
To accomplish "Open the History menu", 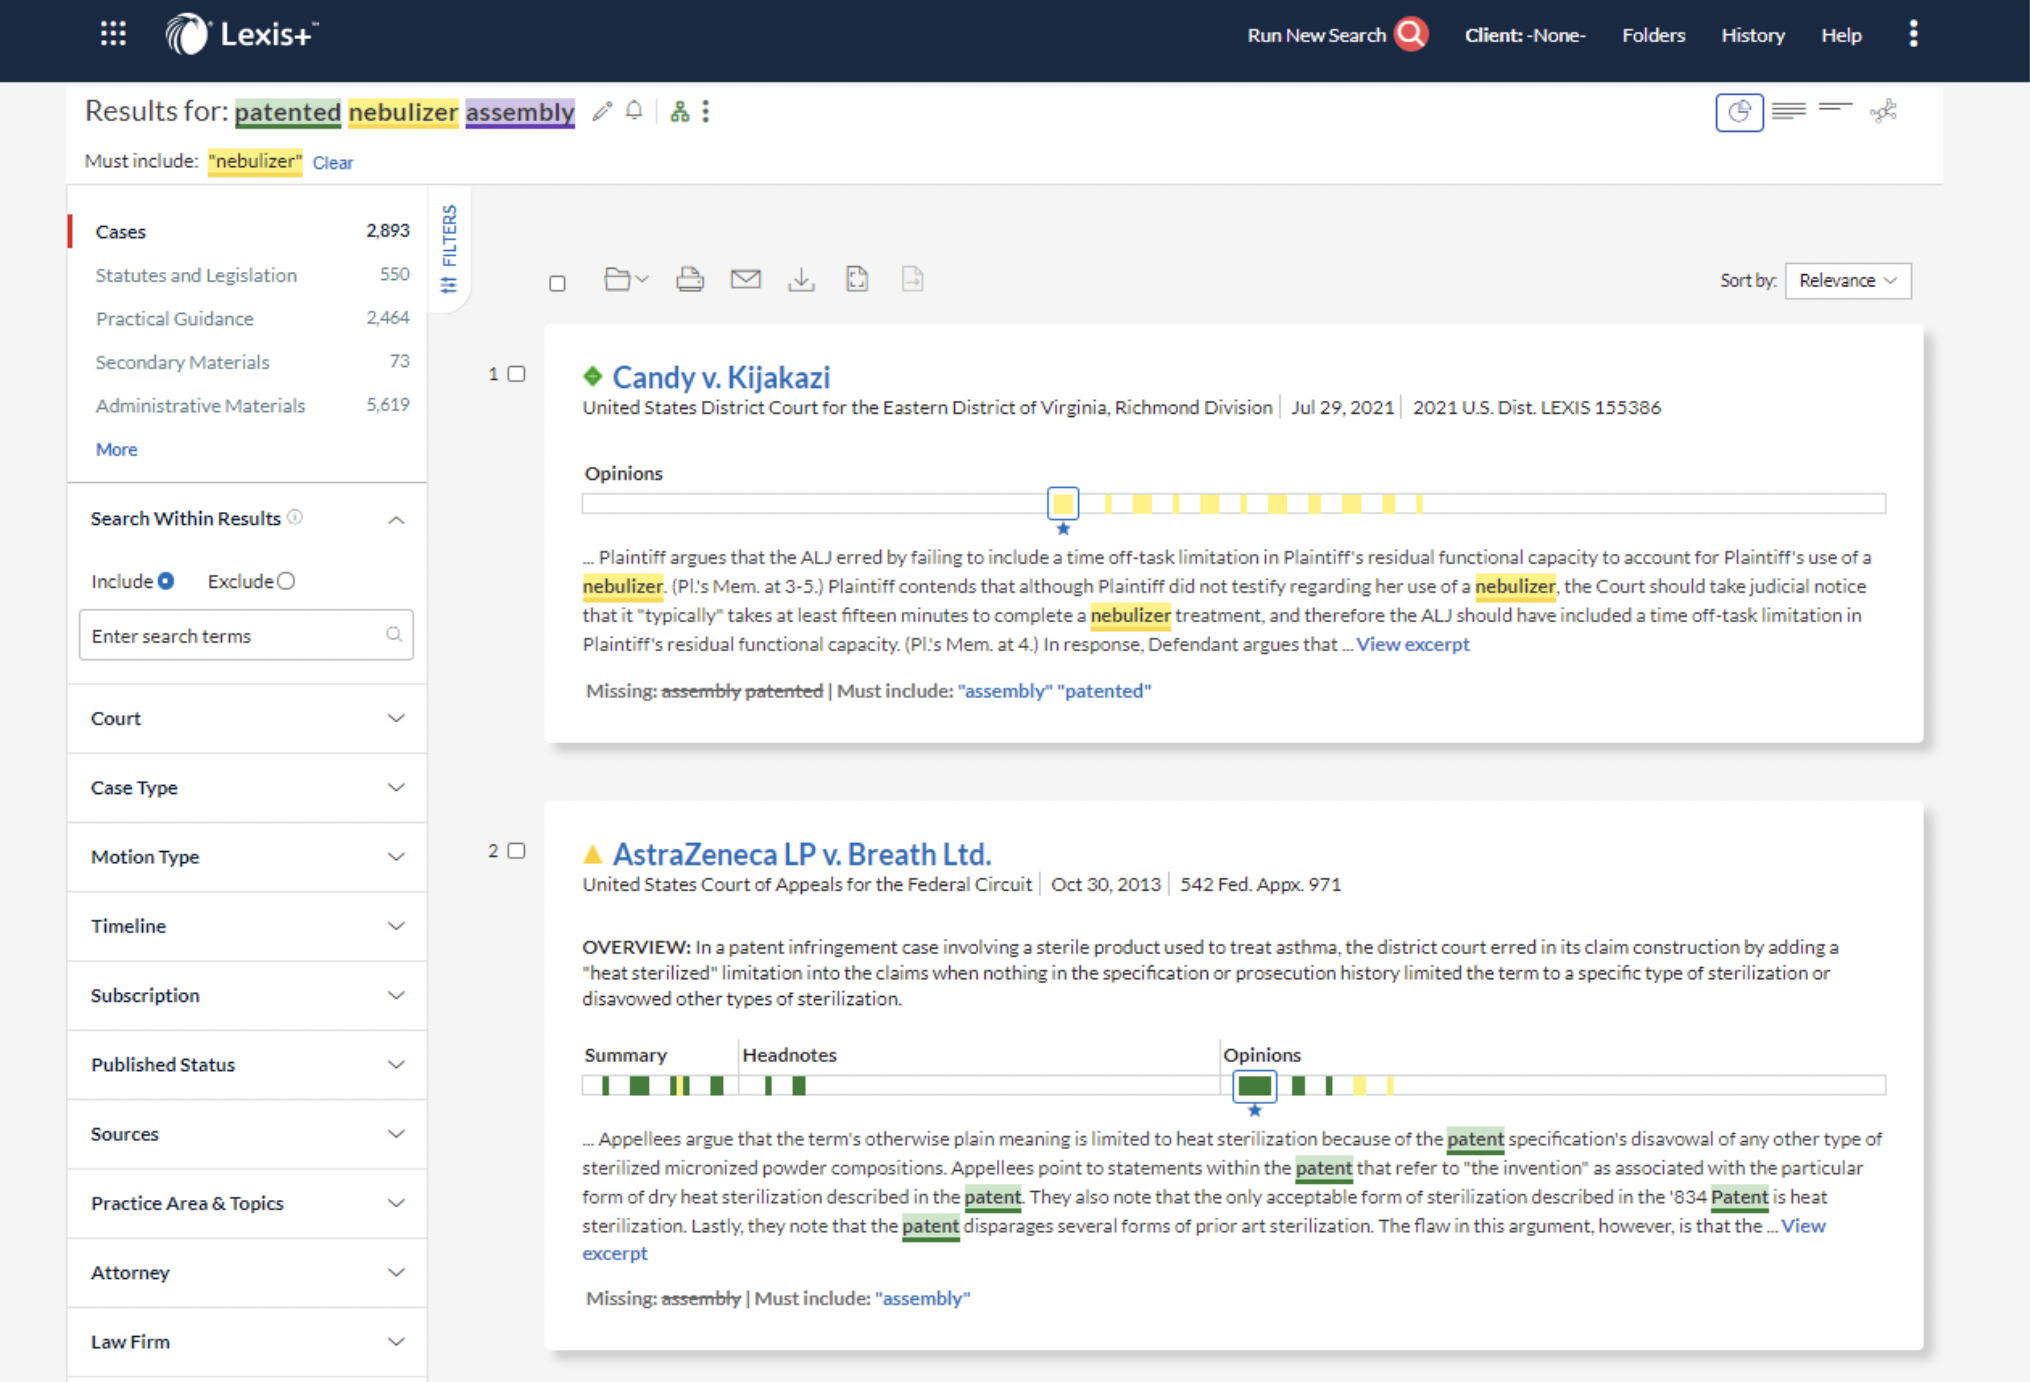I will point(1753,34).
